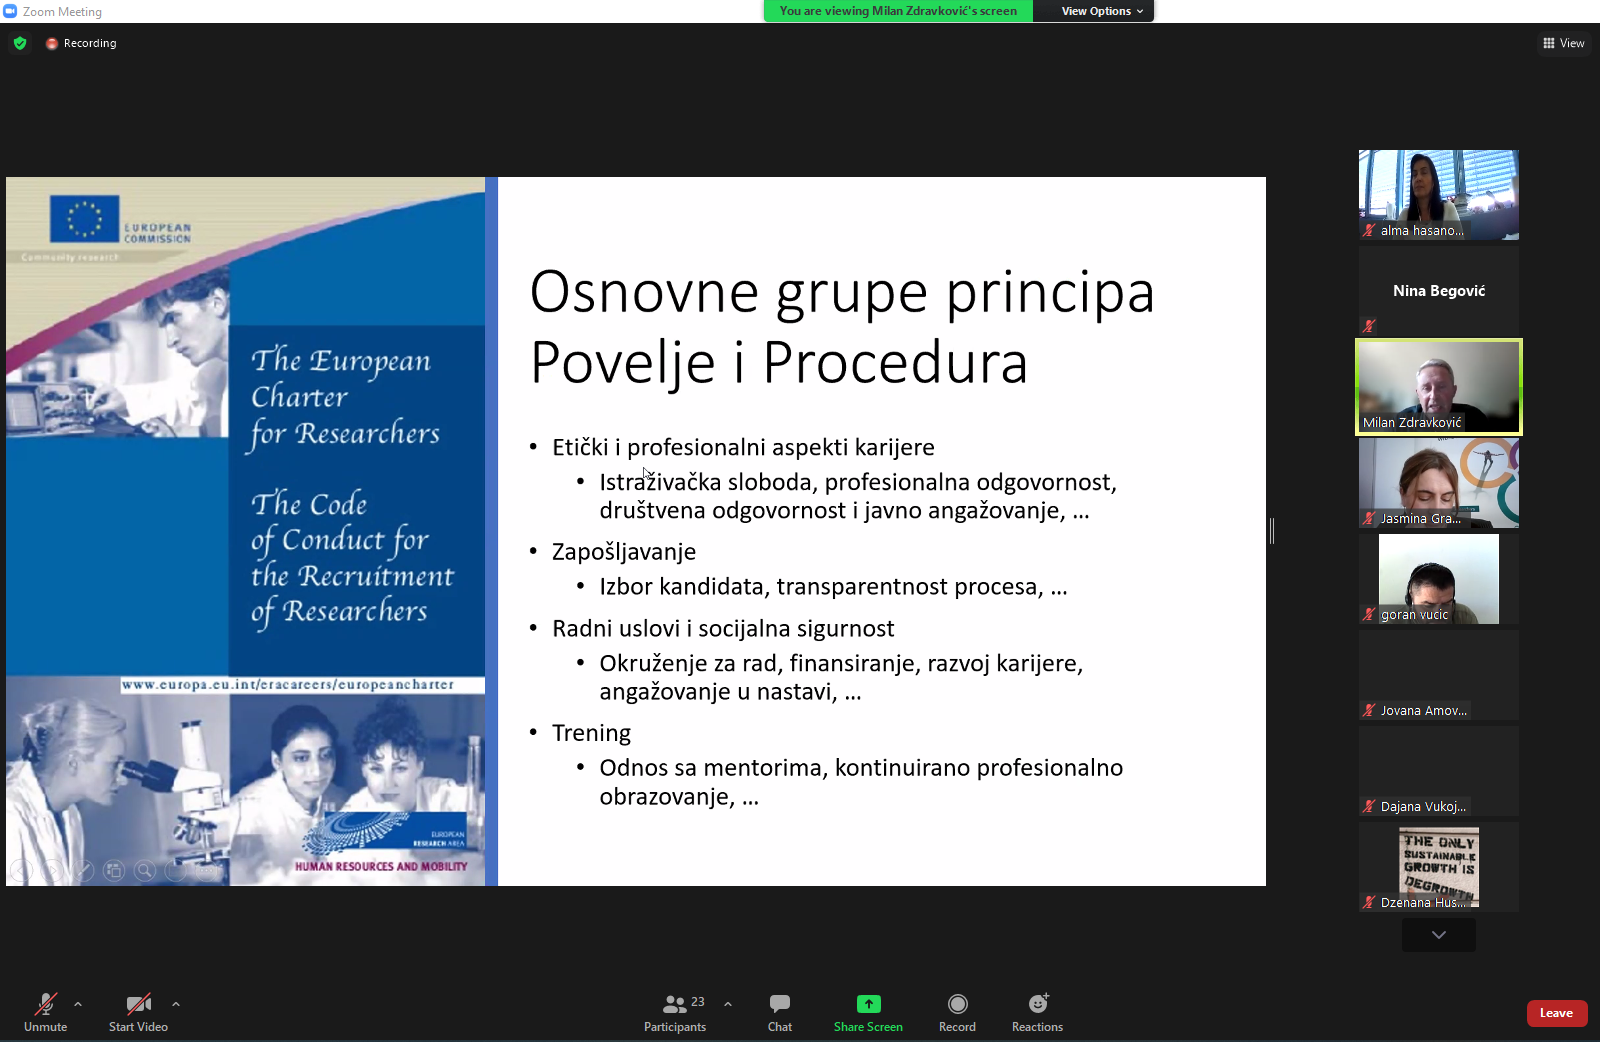Click the green Share Screen icon

click(x=868, y=1004)
